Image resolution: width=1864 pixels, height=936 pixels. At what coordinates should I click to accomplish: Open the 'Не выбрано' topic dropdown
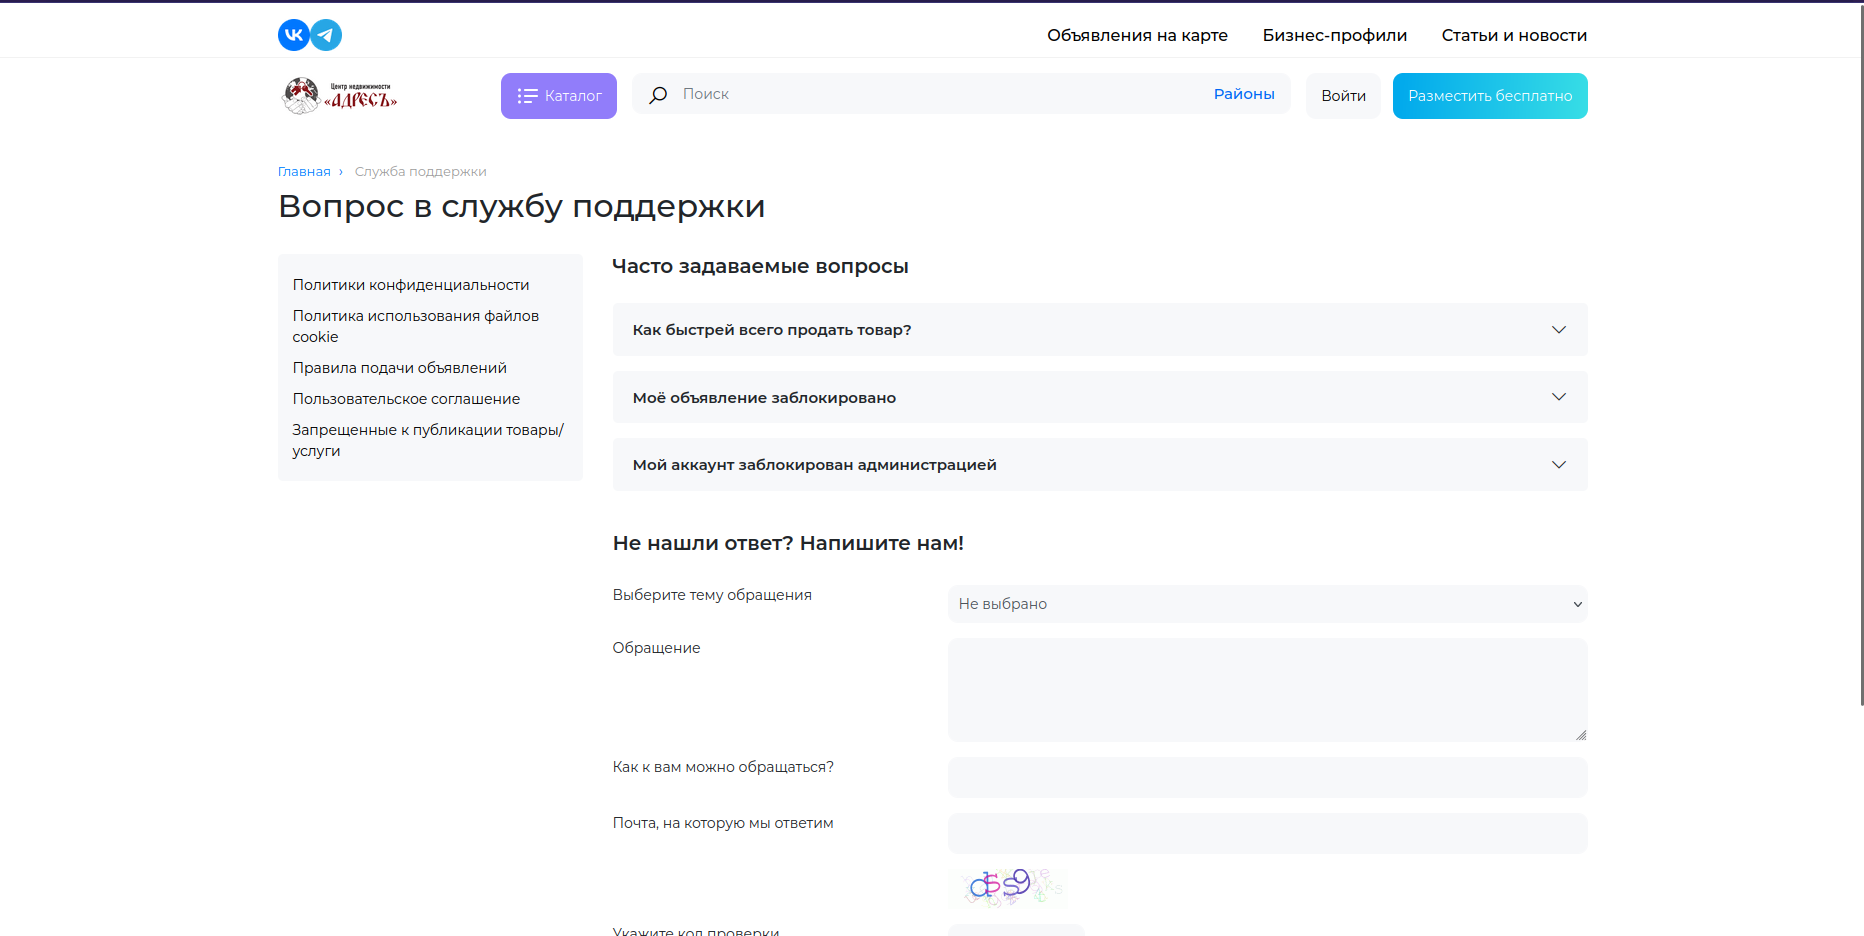[1267, 604]
